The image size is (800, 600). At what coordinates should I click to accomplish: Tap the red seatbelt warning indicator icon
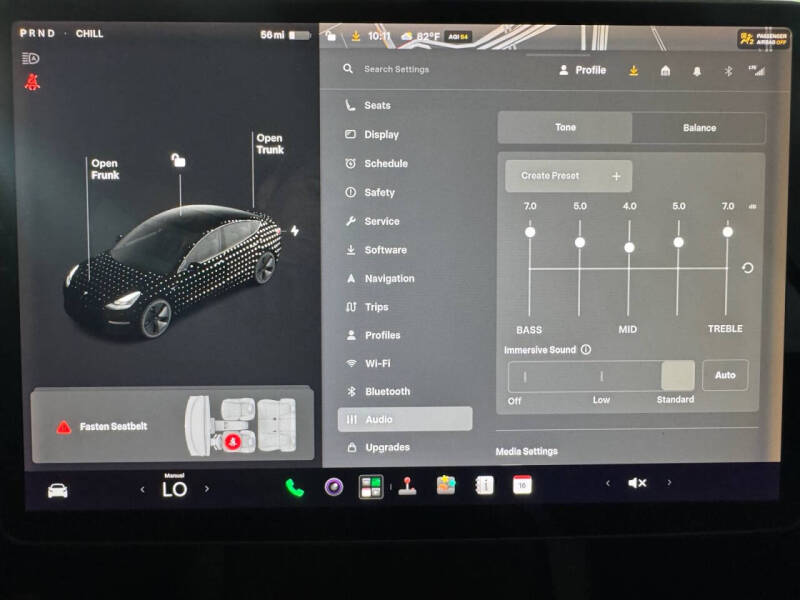[x=32, y=82]
